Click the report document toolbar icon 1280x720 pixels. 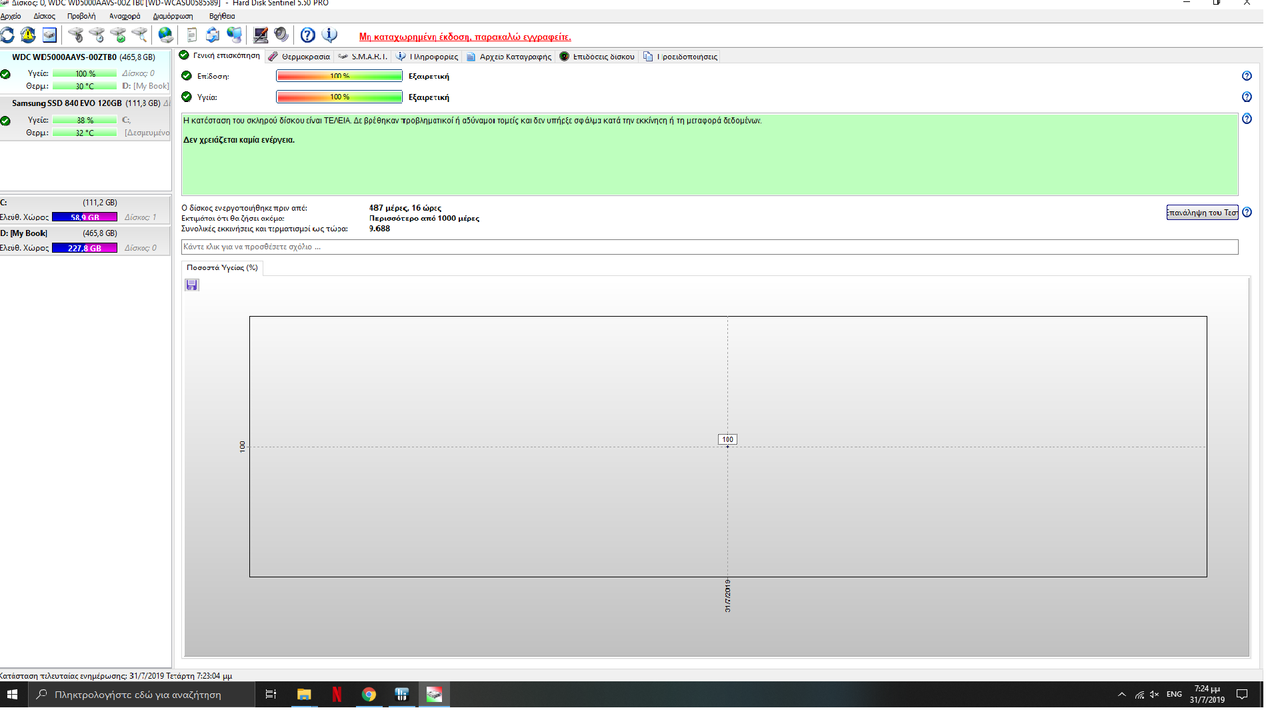[x=191, y=35]
